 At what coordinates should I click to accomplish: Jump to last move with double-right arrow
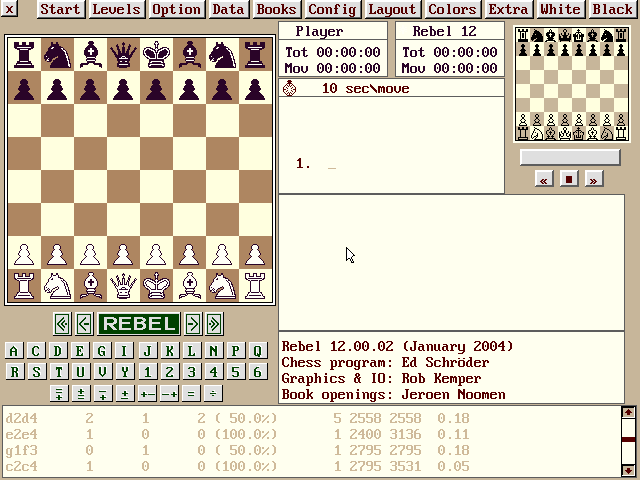coord(214,323)
